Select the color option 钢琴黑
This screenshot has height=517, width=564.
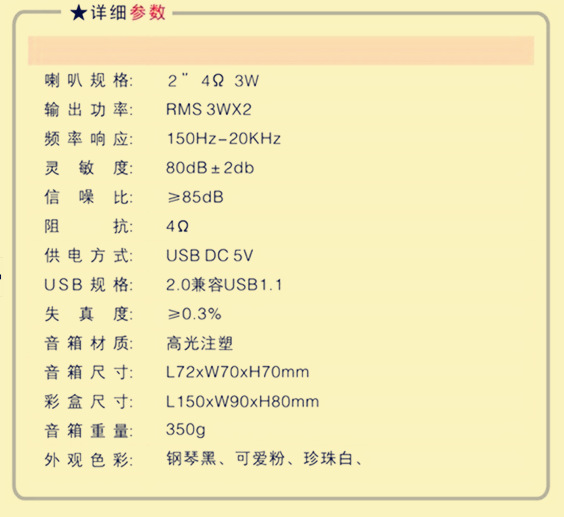pyautogui.click(x=191, y=459)
